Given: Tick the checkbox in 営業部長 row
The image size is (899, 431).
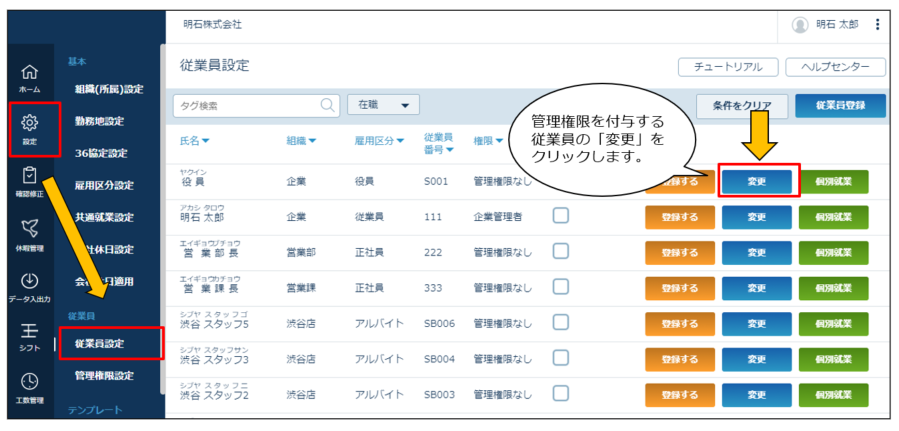Looking at the screenshot, I should pyautogui.click(x=561, y=252).
